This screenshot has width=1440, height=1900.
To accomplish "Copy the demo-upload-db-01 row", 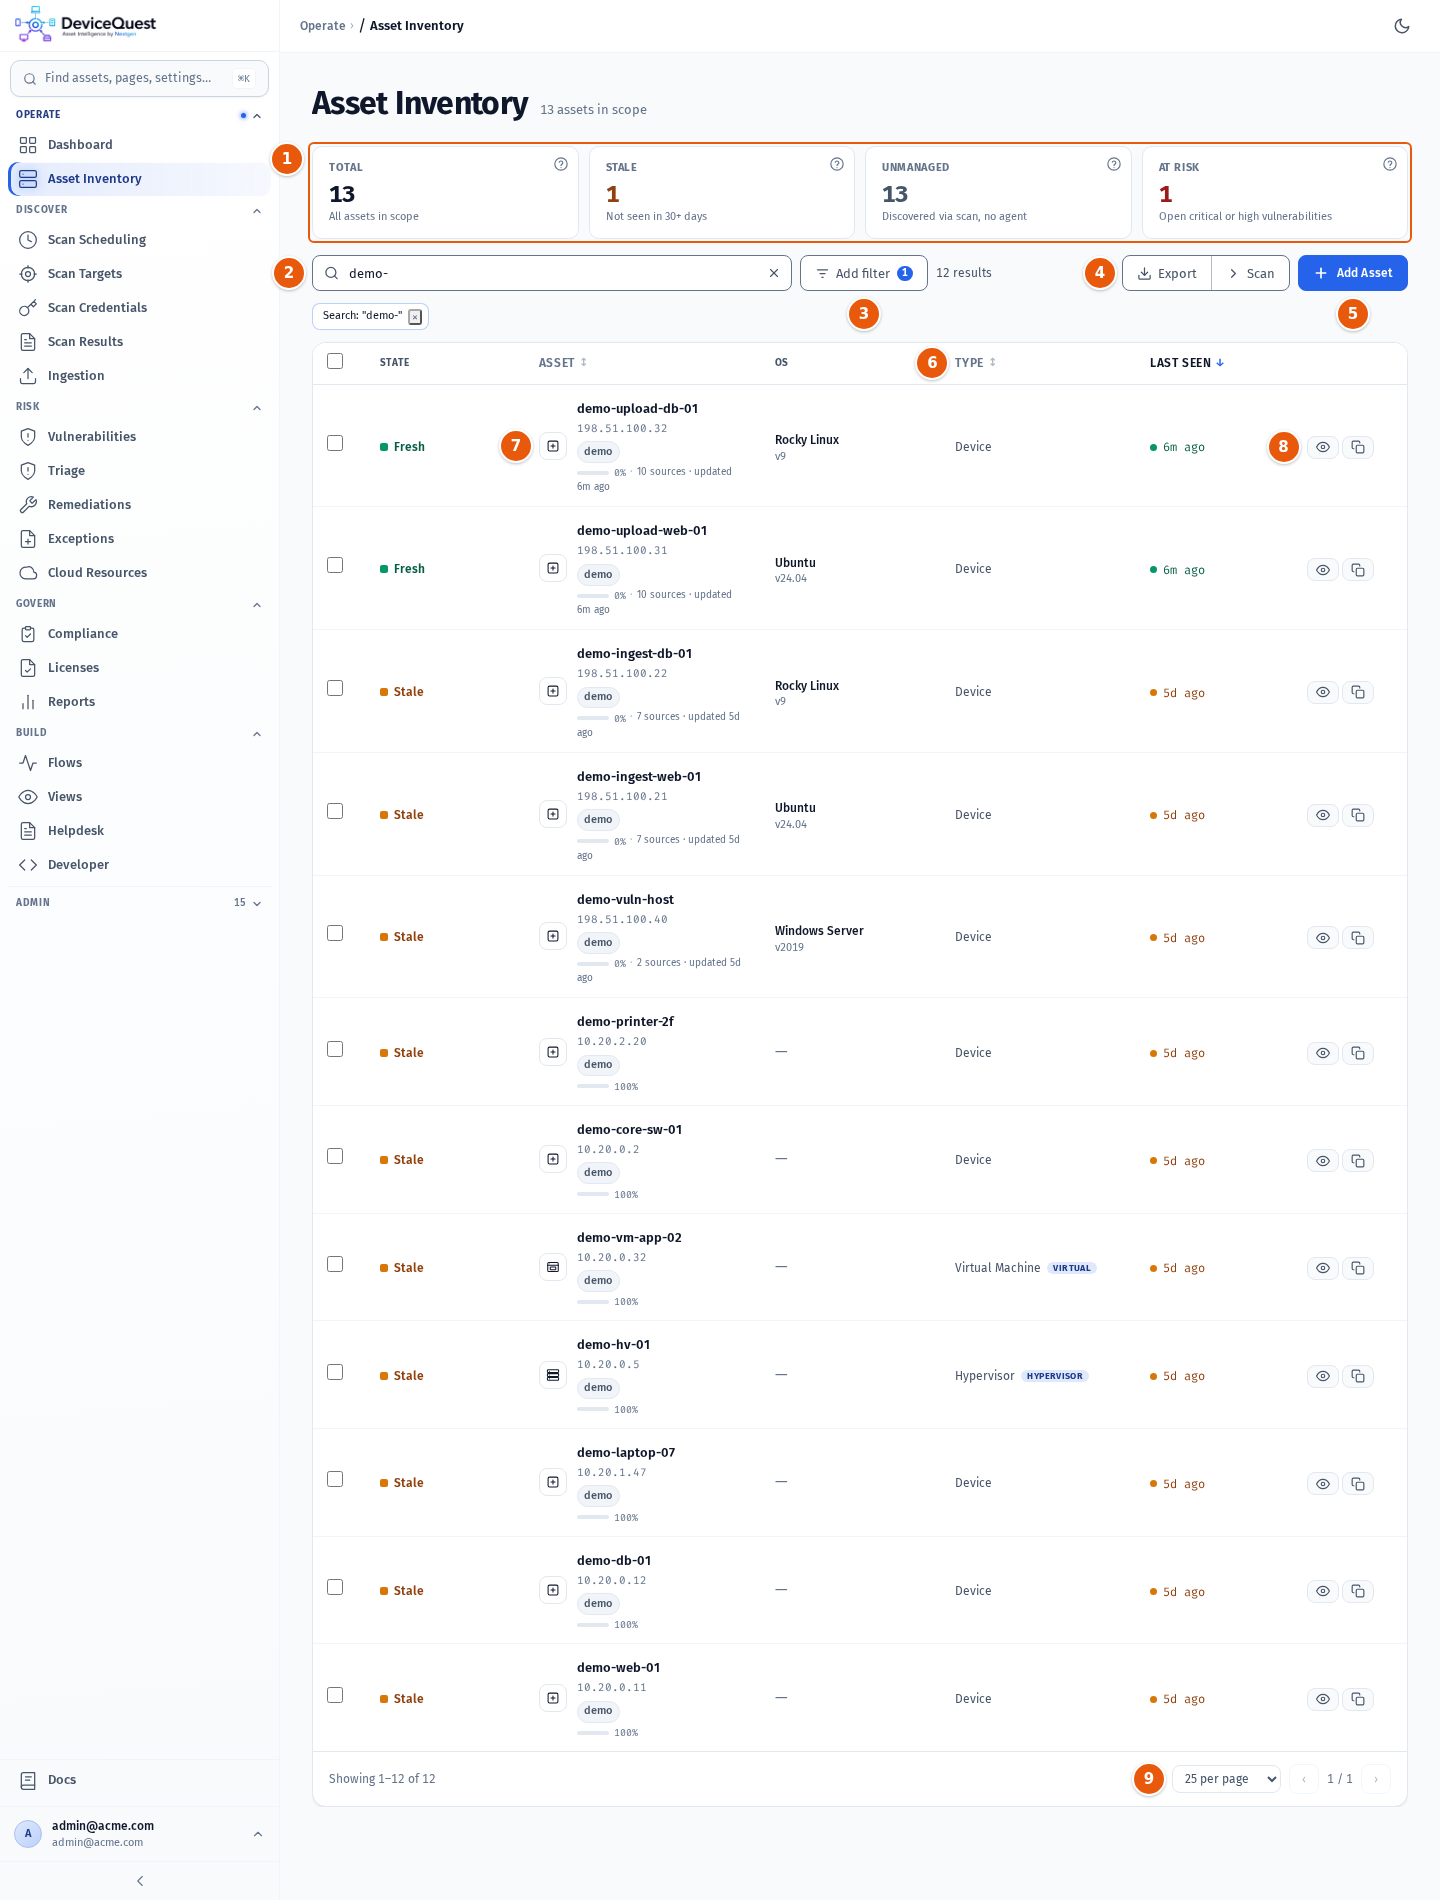I will [1358, 447].
